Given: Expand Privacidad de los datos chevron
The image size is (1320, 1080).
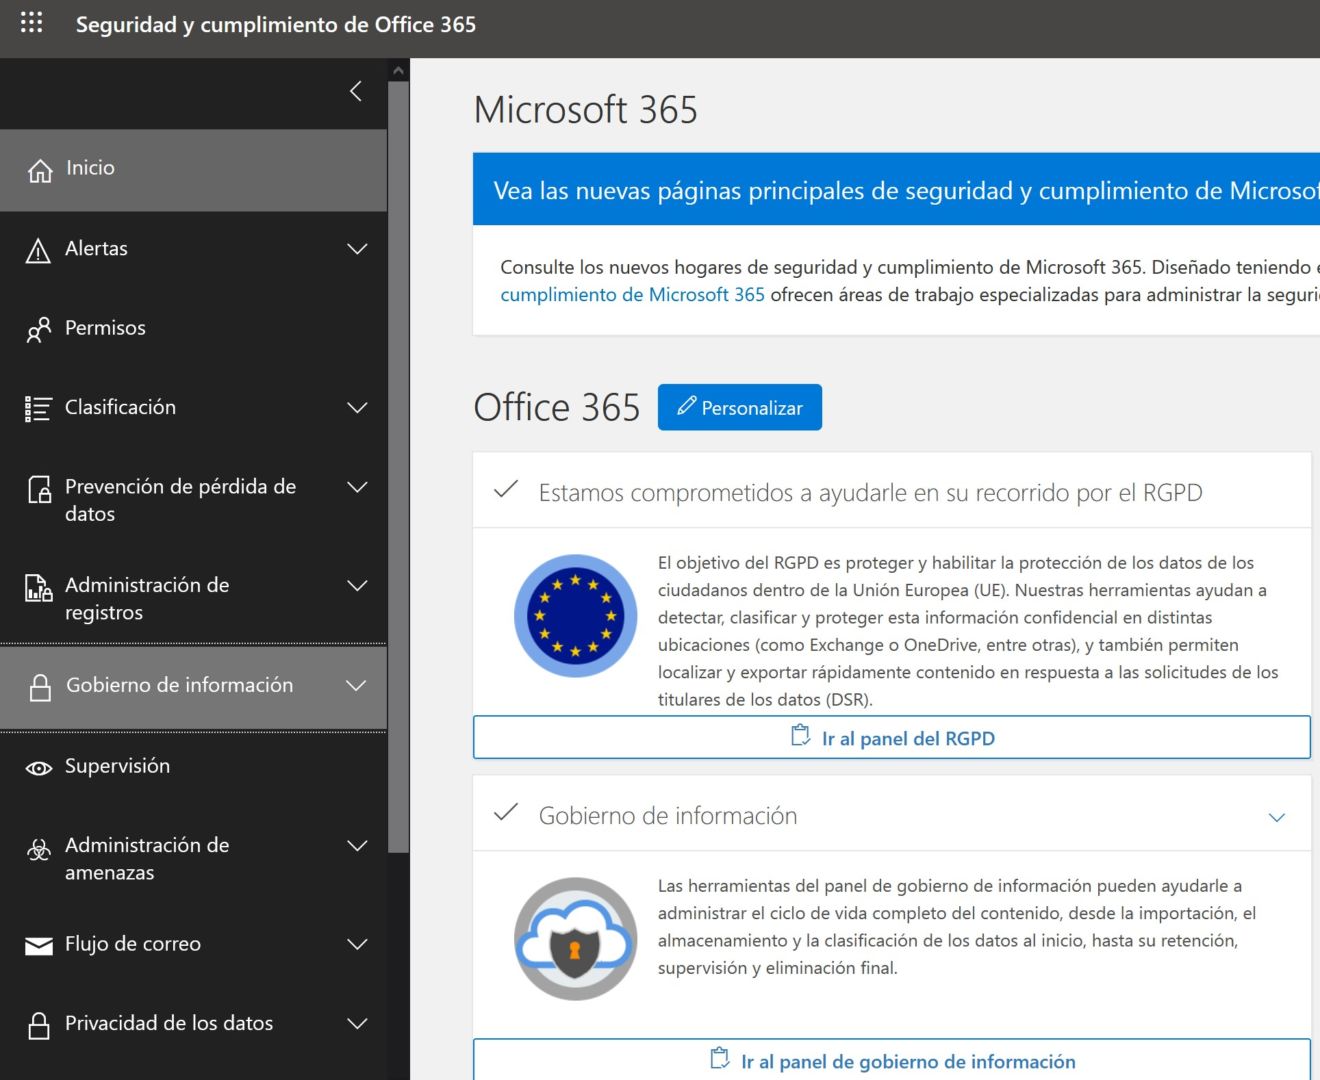Looking at the screenshot, I should pyautogui.click(x=357, y=1024).
